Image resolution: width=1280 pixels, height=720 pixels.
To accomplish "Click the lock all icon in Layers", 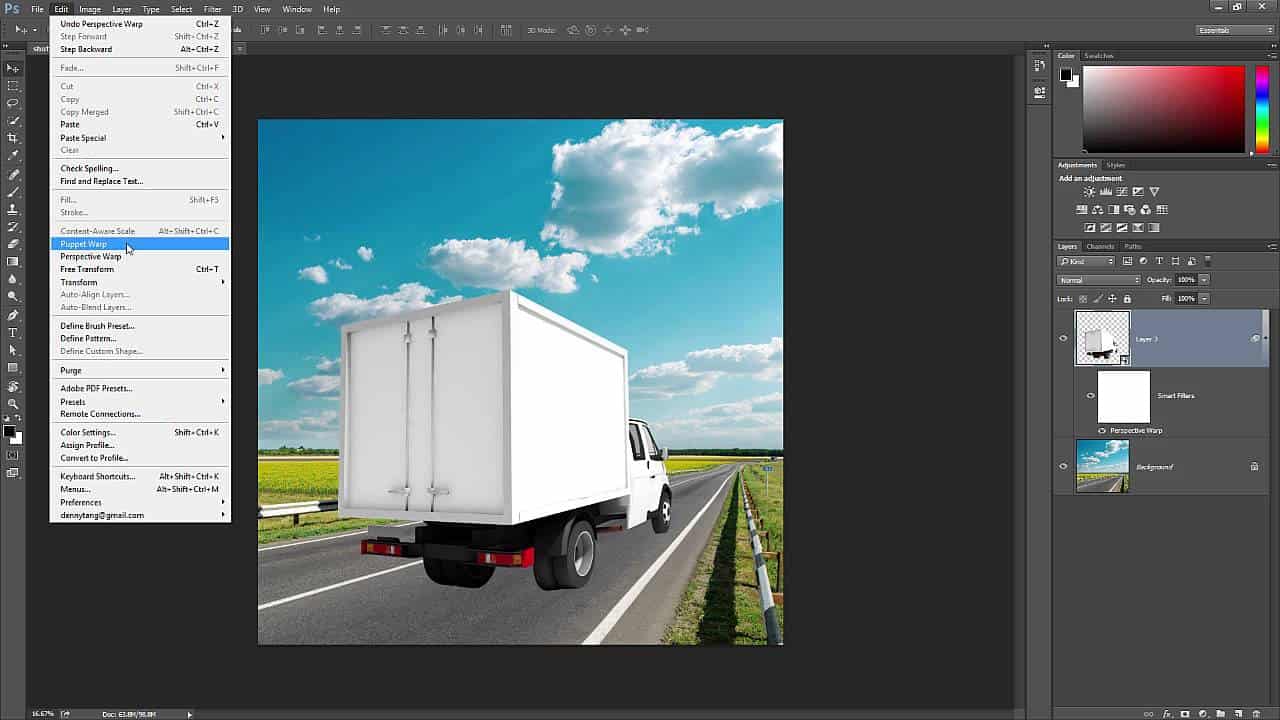I will pos(1127,299).
